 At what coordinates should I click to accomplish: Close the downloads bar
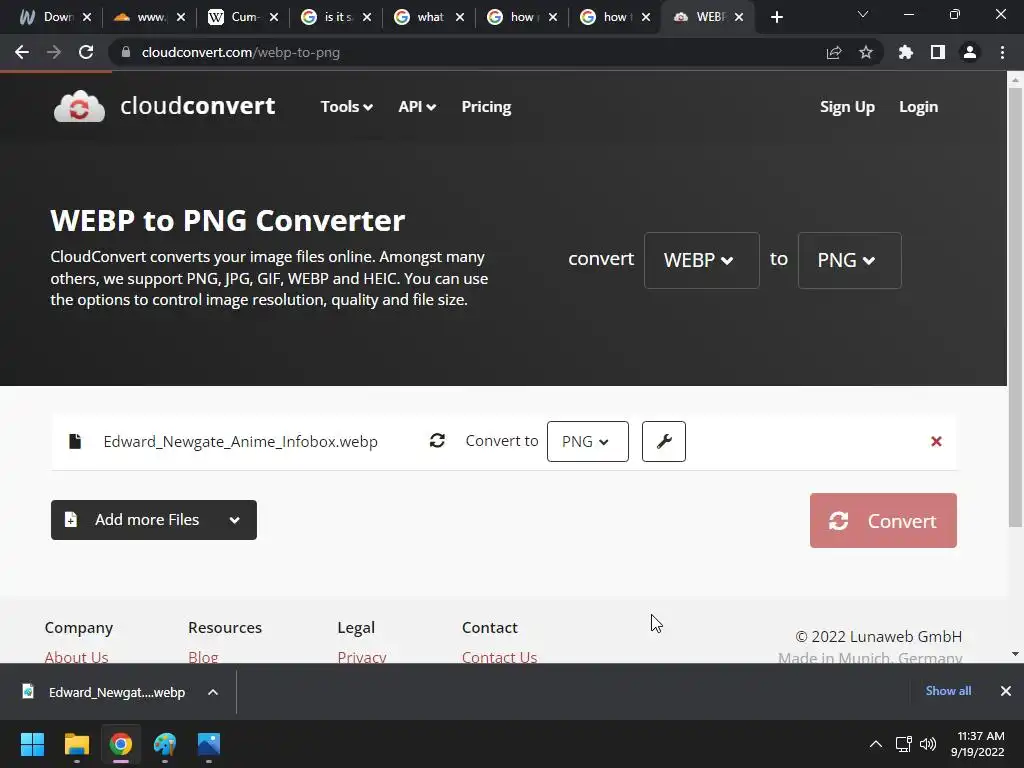1006,691
